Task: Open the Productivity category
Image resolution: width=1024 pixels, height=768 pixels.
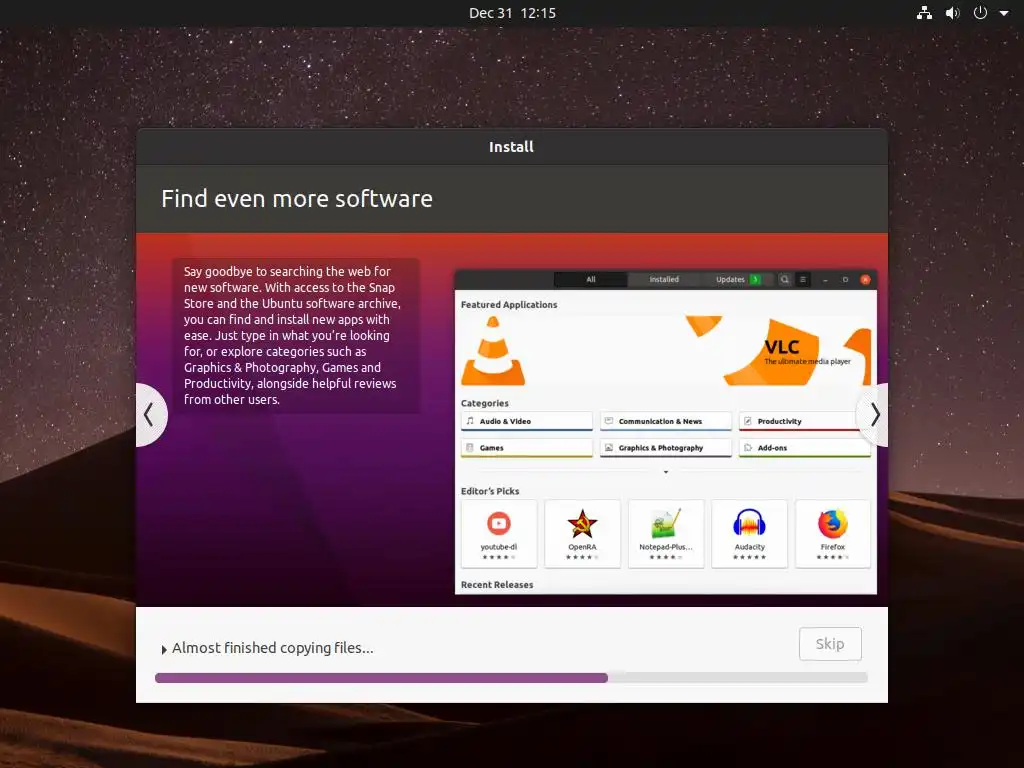Action: (x=805, y=421)
